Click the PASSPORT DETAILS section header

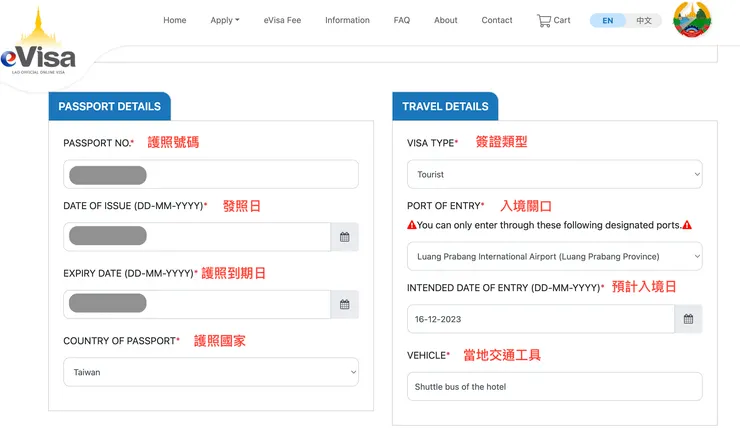point(109,106)
